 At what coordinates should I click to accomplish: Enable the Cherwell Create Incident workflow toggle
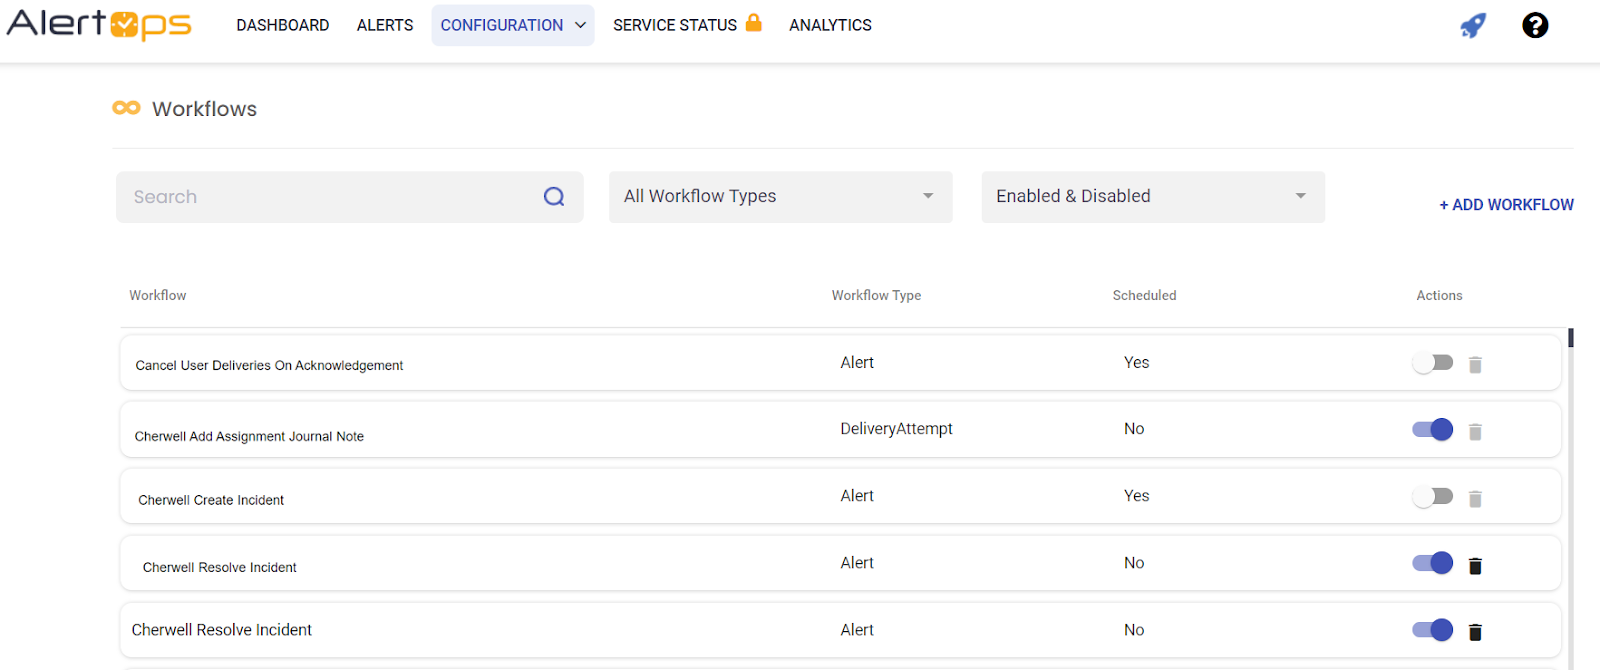coord(1432,496)
